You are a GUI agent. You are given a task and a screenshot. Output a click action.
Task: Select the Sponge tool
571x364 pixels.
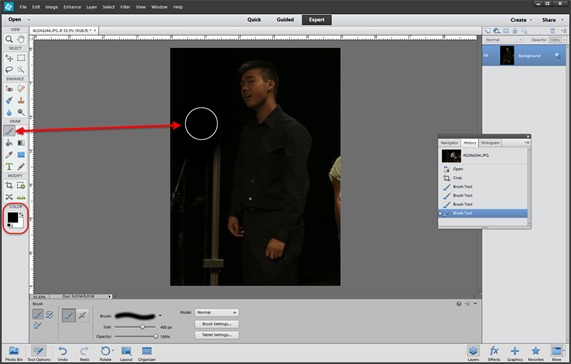tap(21, 112)
